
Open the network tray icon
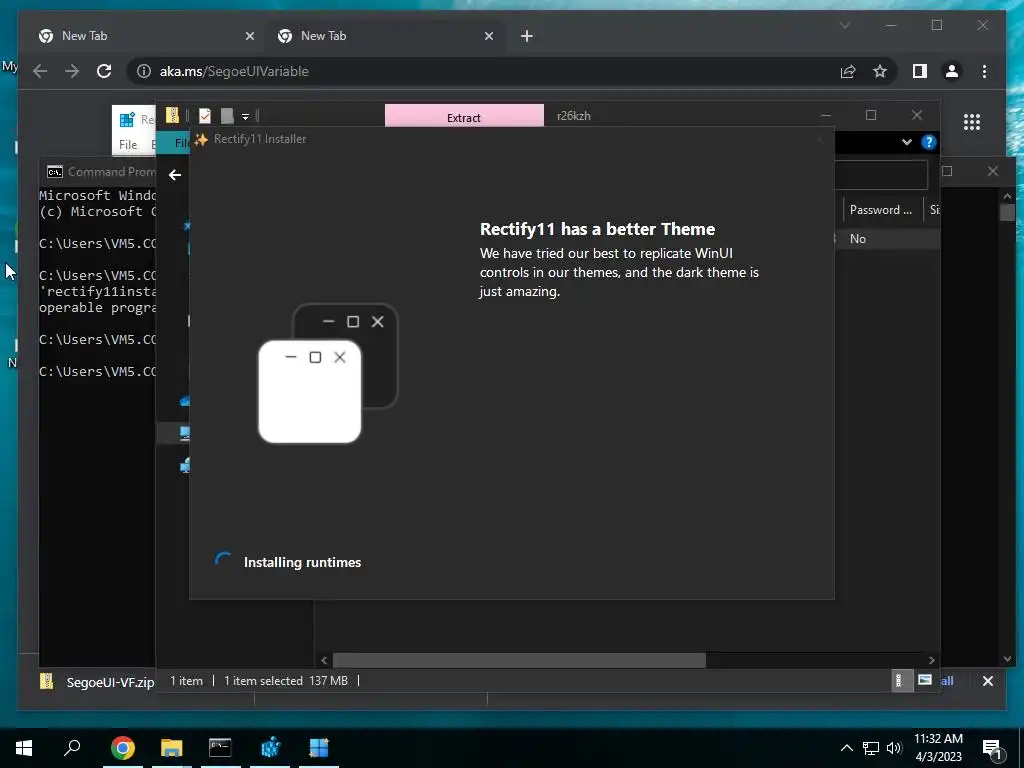coord(871,748)
